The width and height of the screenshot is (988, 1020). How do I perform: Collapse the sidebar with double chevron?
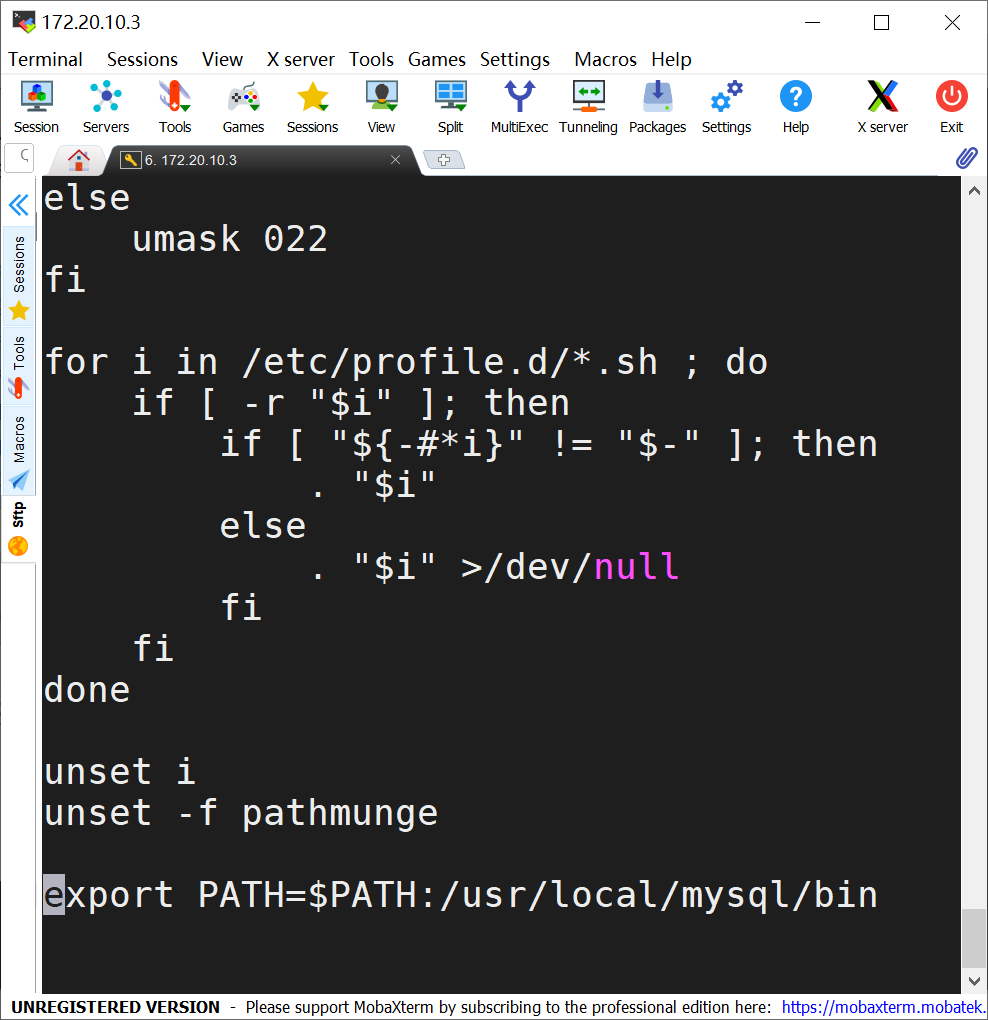pyautogui.click(x=18, y=205)
